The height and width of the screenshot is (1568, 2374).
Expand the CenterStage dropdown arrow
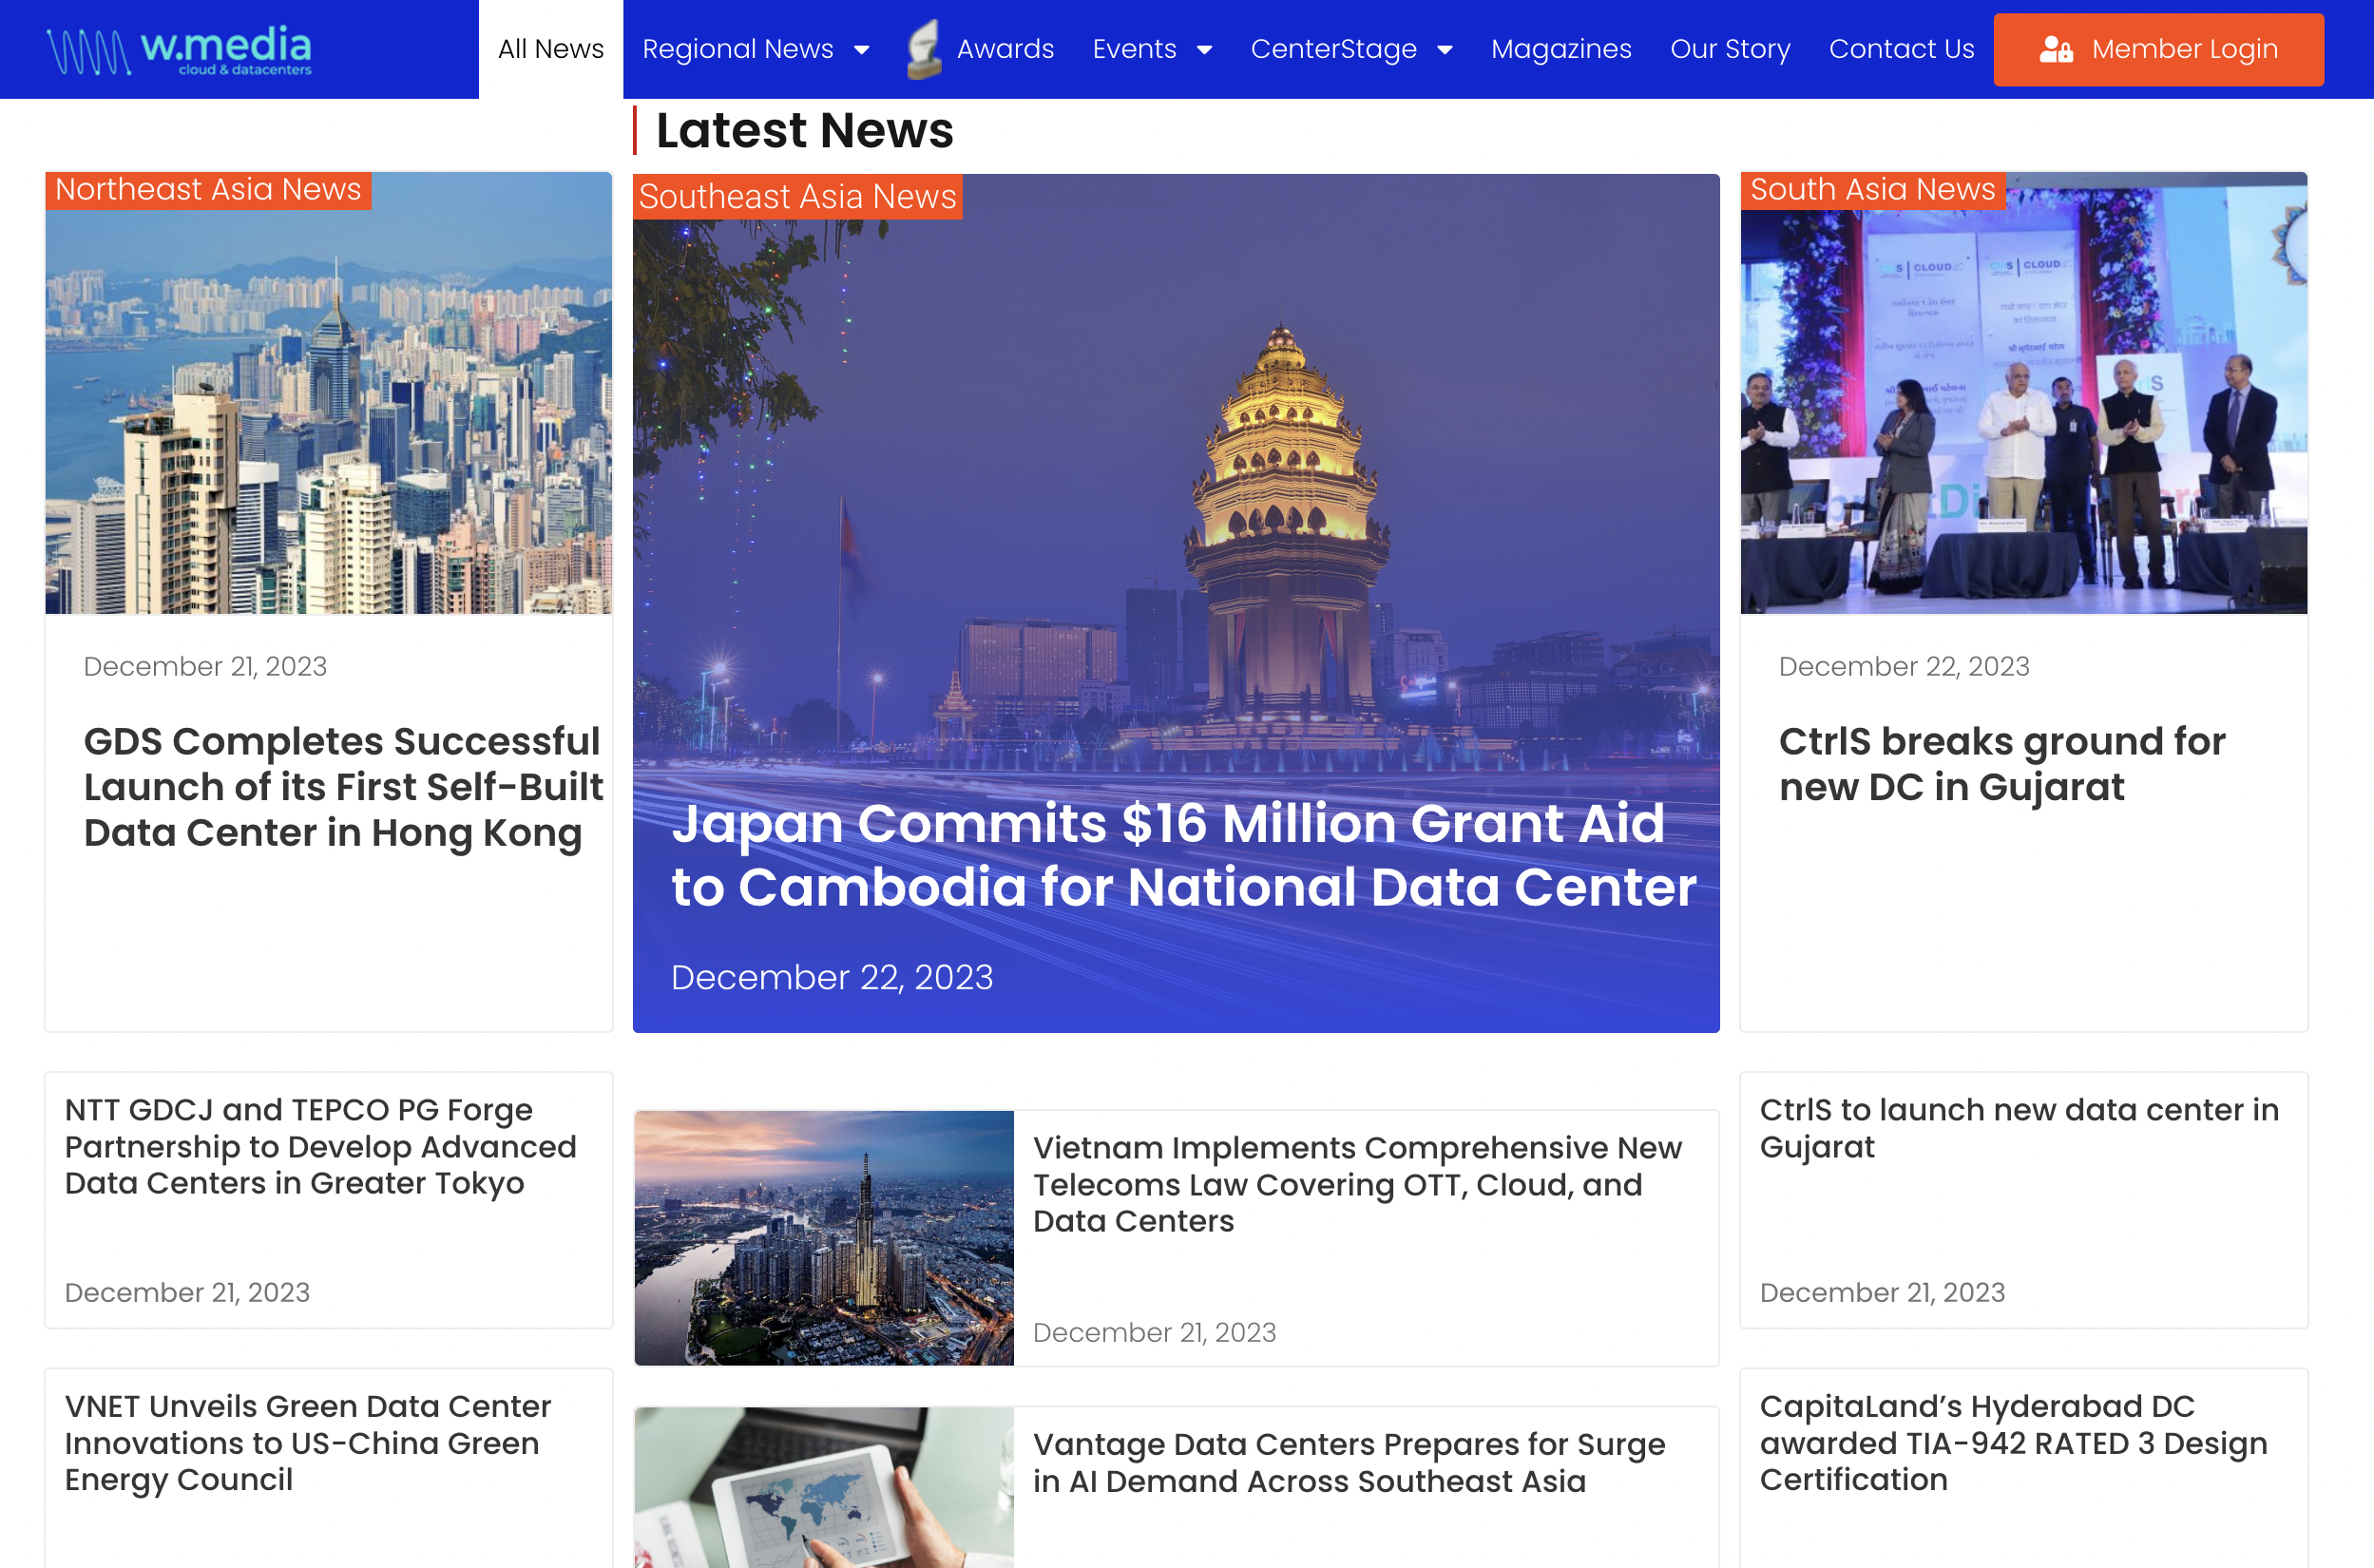1445,49
